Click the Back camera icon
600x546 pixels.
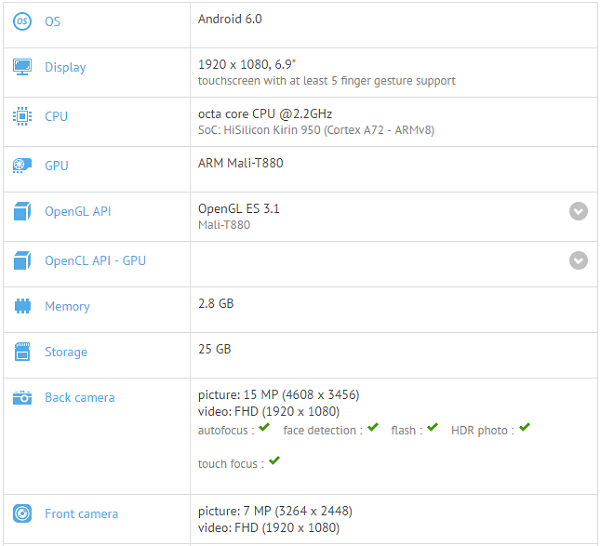(x=22, y=397)
